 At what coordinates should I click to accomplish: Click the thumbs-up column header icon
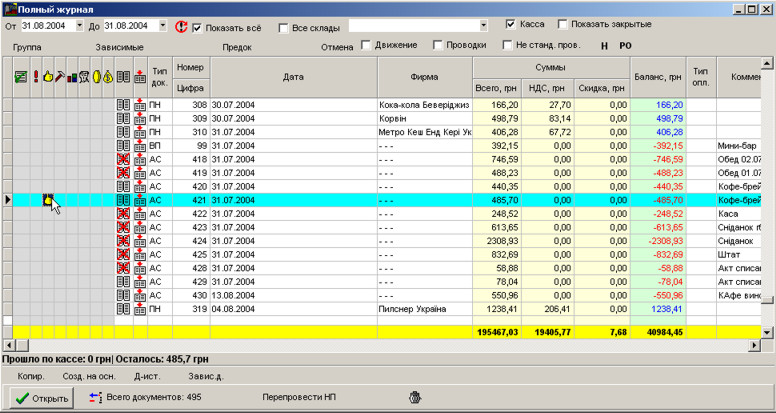pyautogui.click(x=47, y=76)
